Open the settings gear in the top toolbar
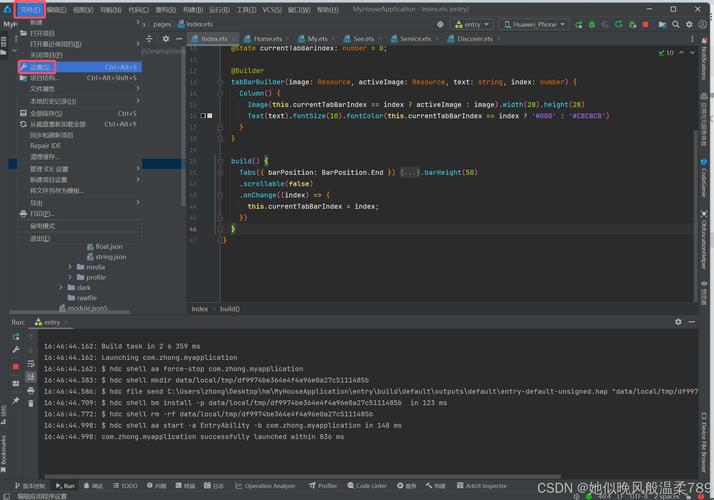Viewport: 714px width, 500px height. point(689,25)
